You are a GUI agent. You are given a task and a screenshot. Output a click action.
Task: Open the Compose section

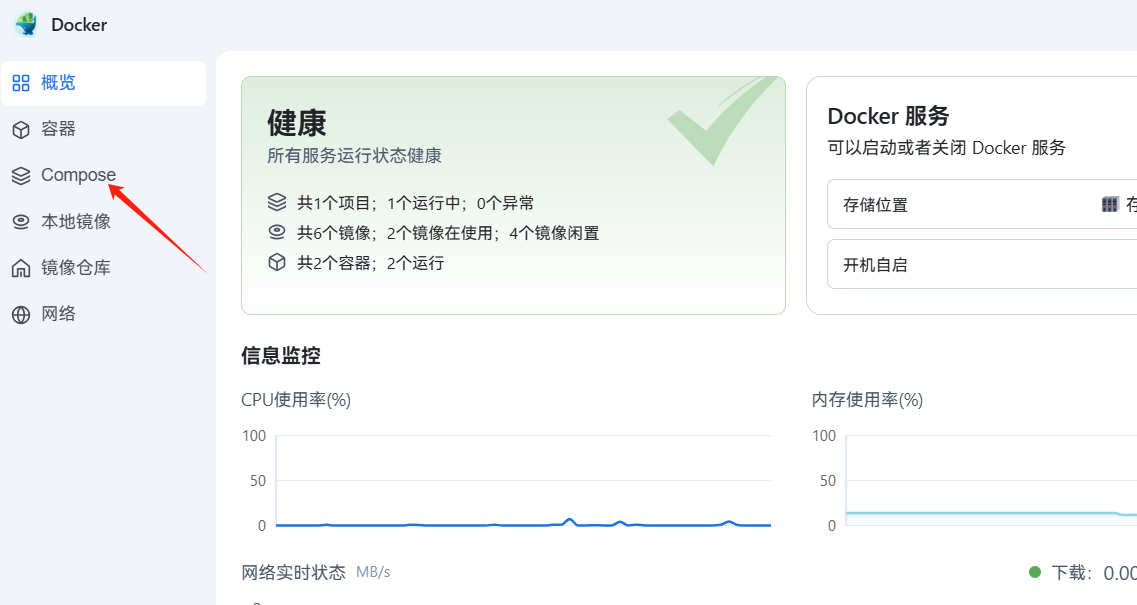pos(104,176)
